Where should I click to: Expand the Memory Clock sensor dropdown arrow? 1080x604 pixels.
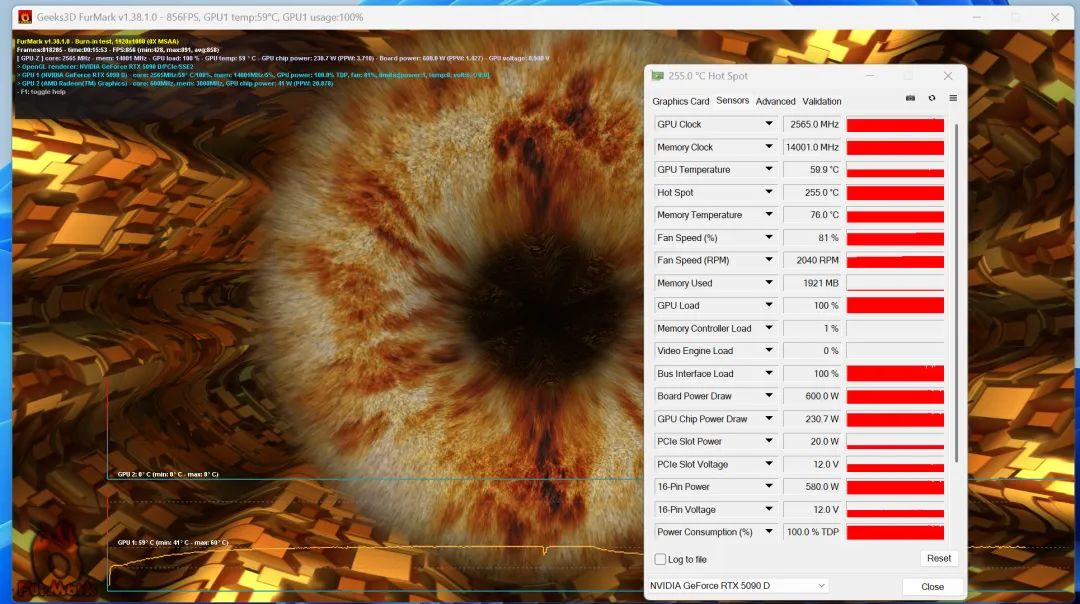point(769,147)
